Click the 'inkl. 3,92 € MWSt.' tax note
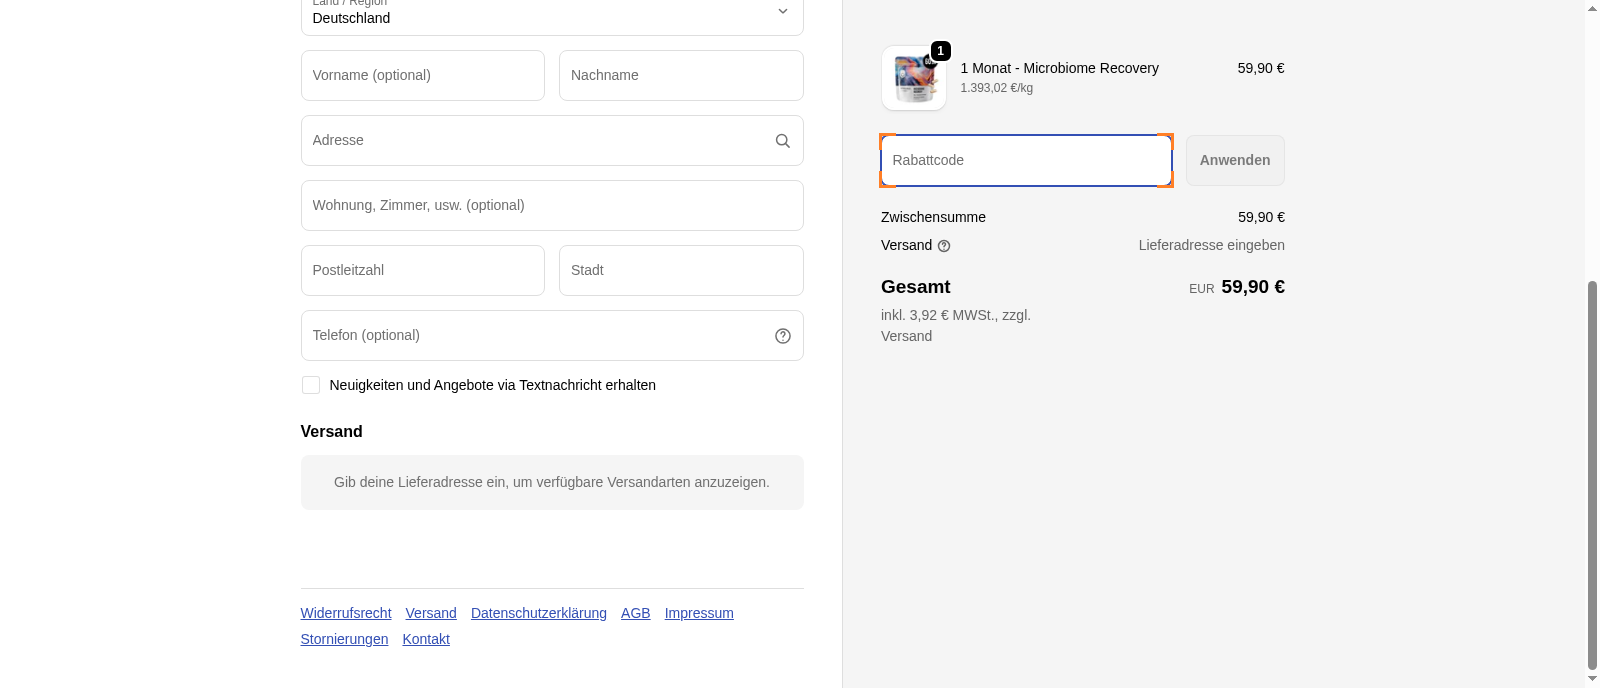Image resolution: width=1600 pixels, height=688 pixels. [x=955, y=325]
